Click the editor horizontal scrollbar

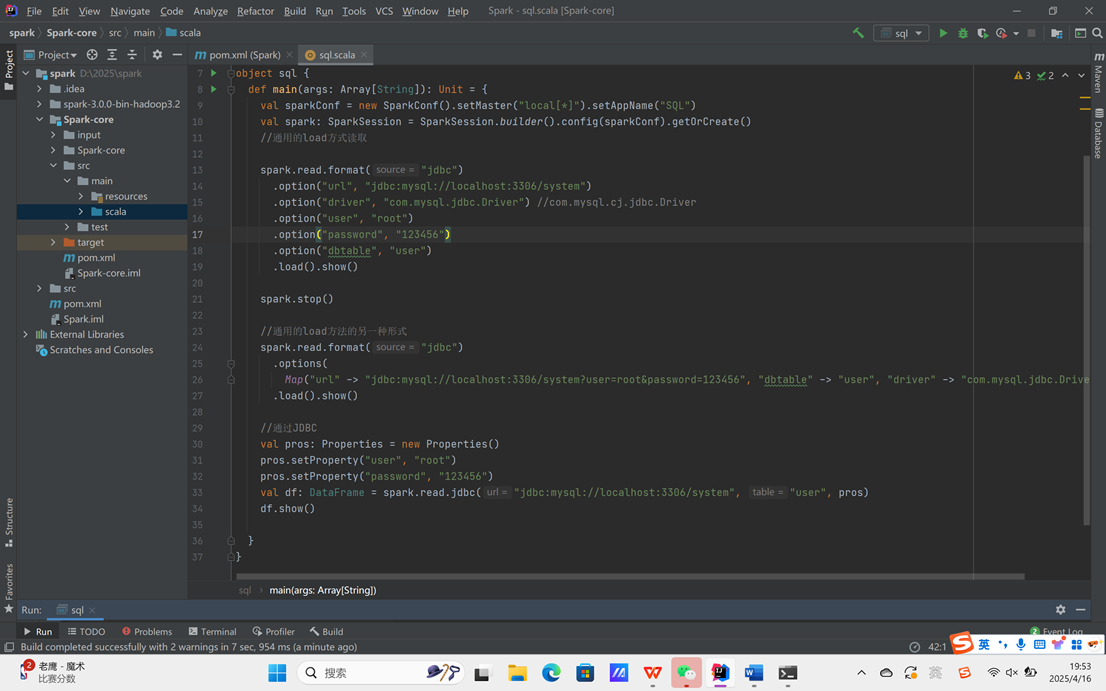click(x=630, y=576)
